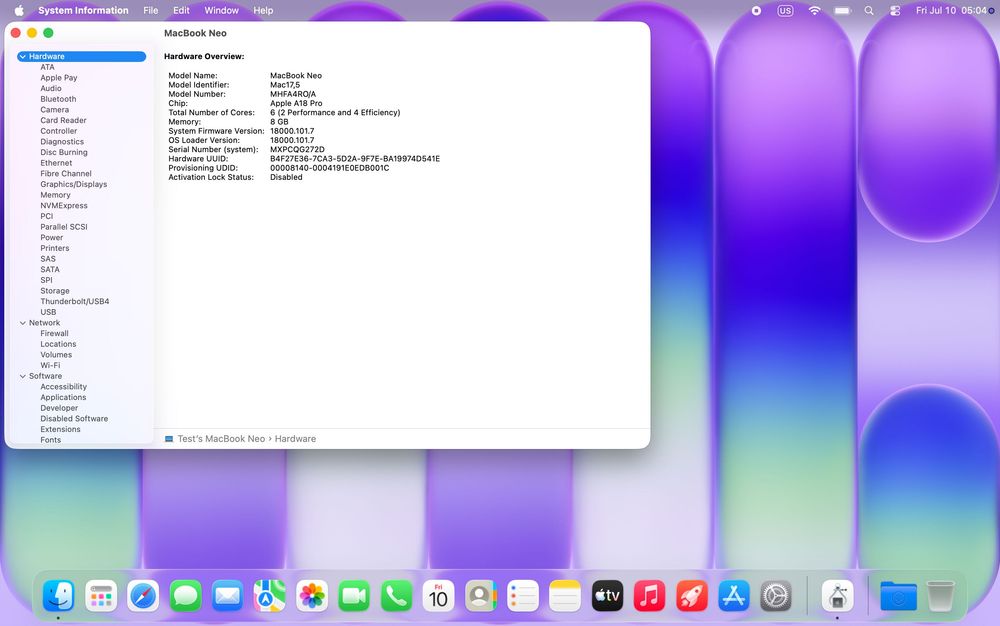1000x626 pixels.
Task: Open the Window menu
Action: 221,10
